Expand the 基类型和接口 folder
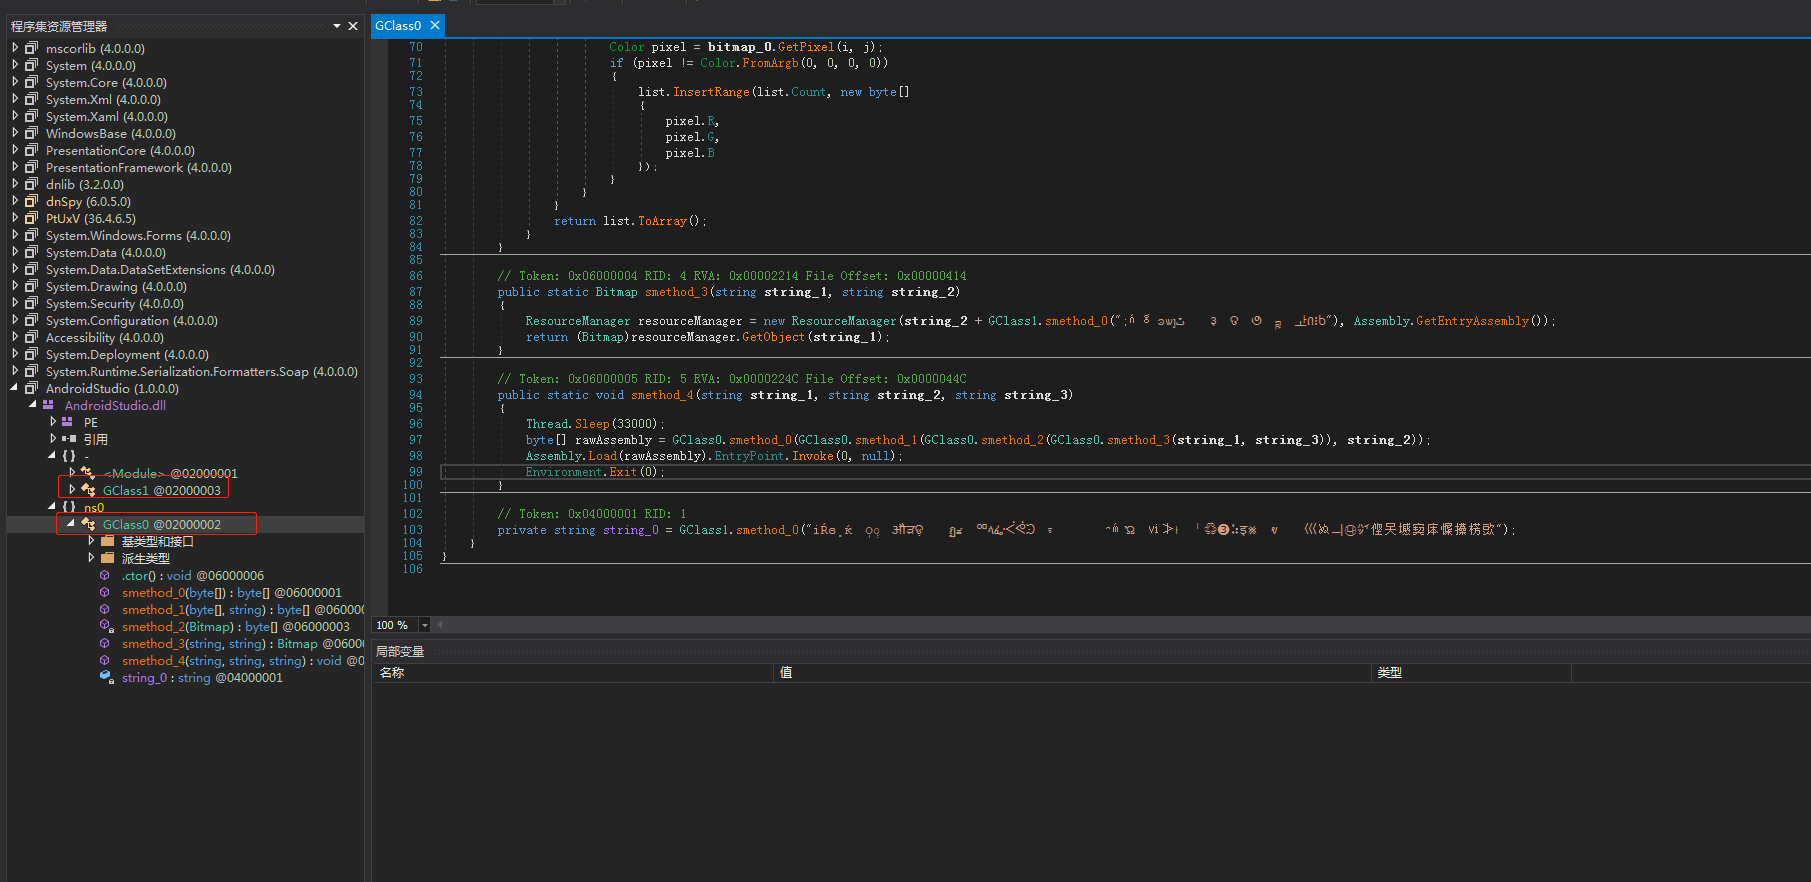This screenshot has height=882, width=1811. pyautogui.click(x=91, y=541)
